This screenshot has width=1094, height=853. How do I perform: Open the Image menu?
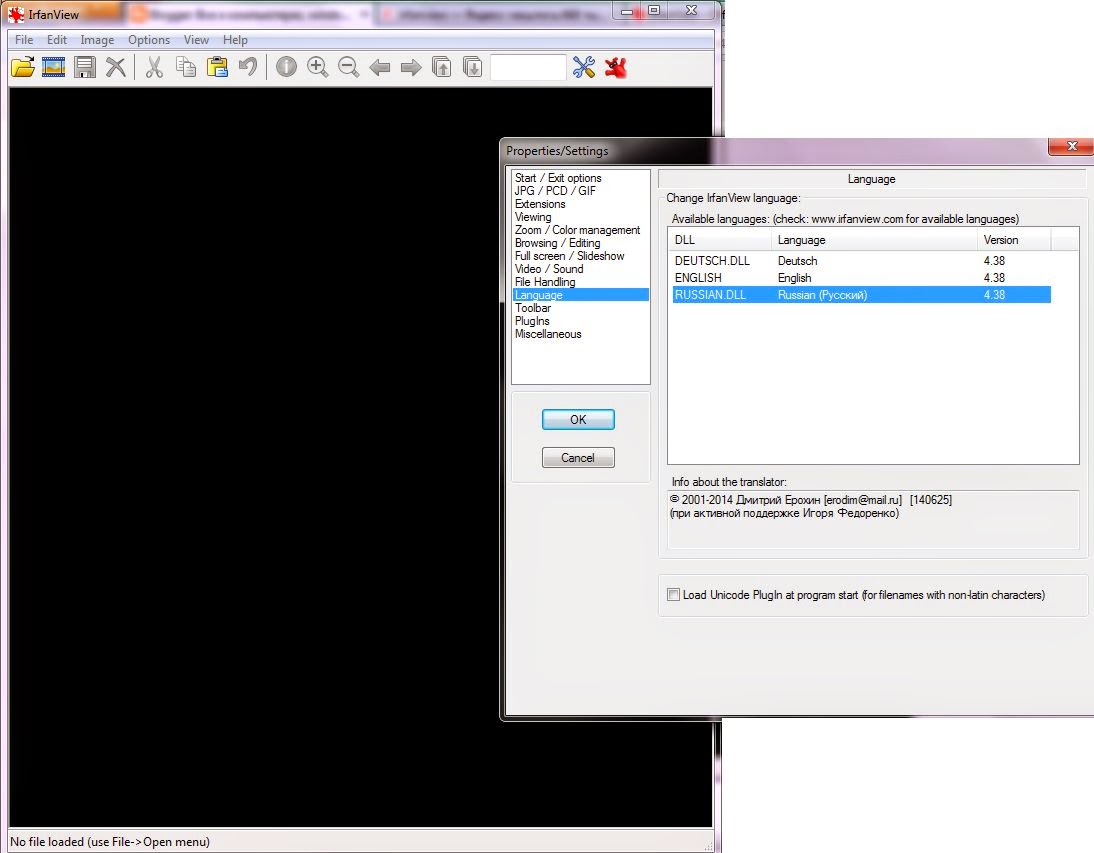[x=97, y=40]
